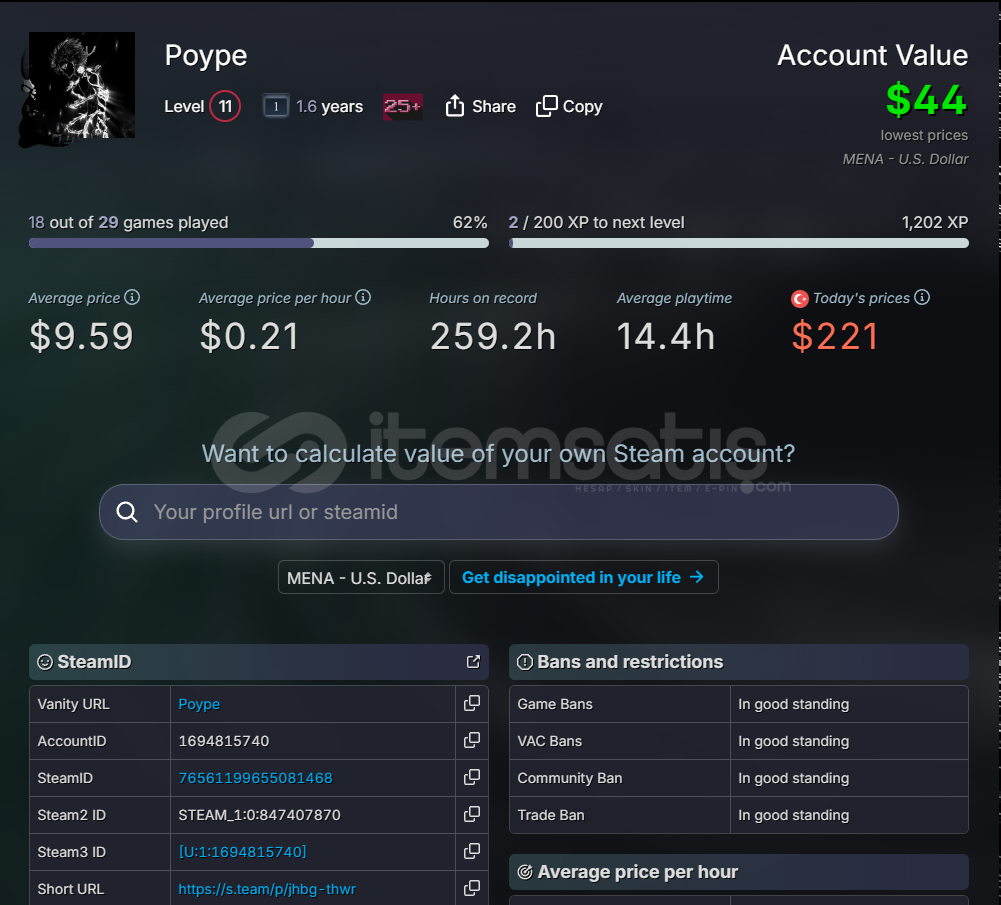Copy the Vanity URL value
This screenshot has height=905, width=1001.
472,703
